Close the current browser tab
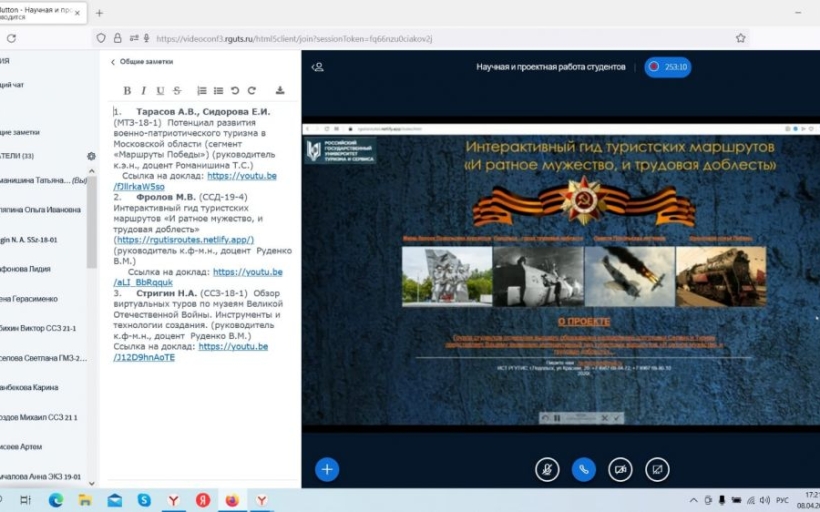820x512 pixels. click(77, 13)
